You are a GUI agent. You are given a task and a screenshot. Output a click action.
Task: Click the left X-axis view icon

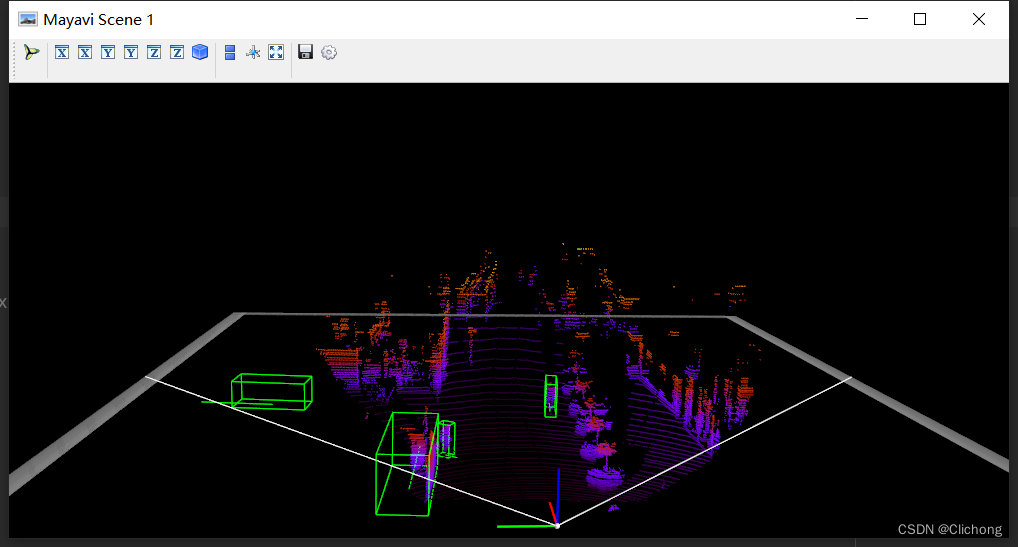(x=62, y=53)
